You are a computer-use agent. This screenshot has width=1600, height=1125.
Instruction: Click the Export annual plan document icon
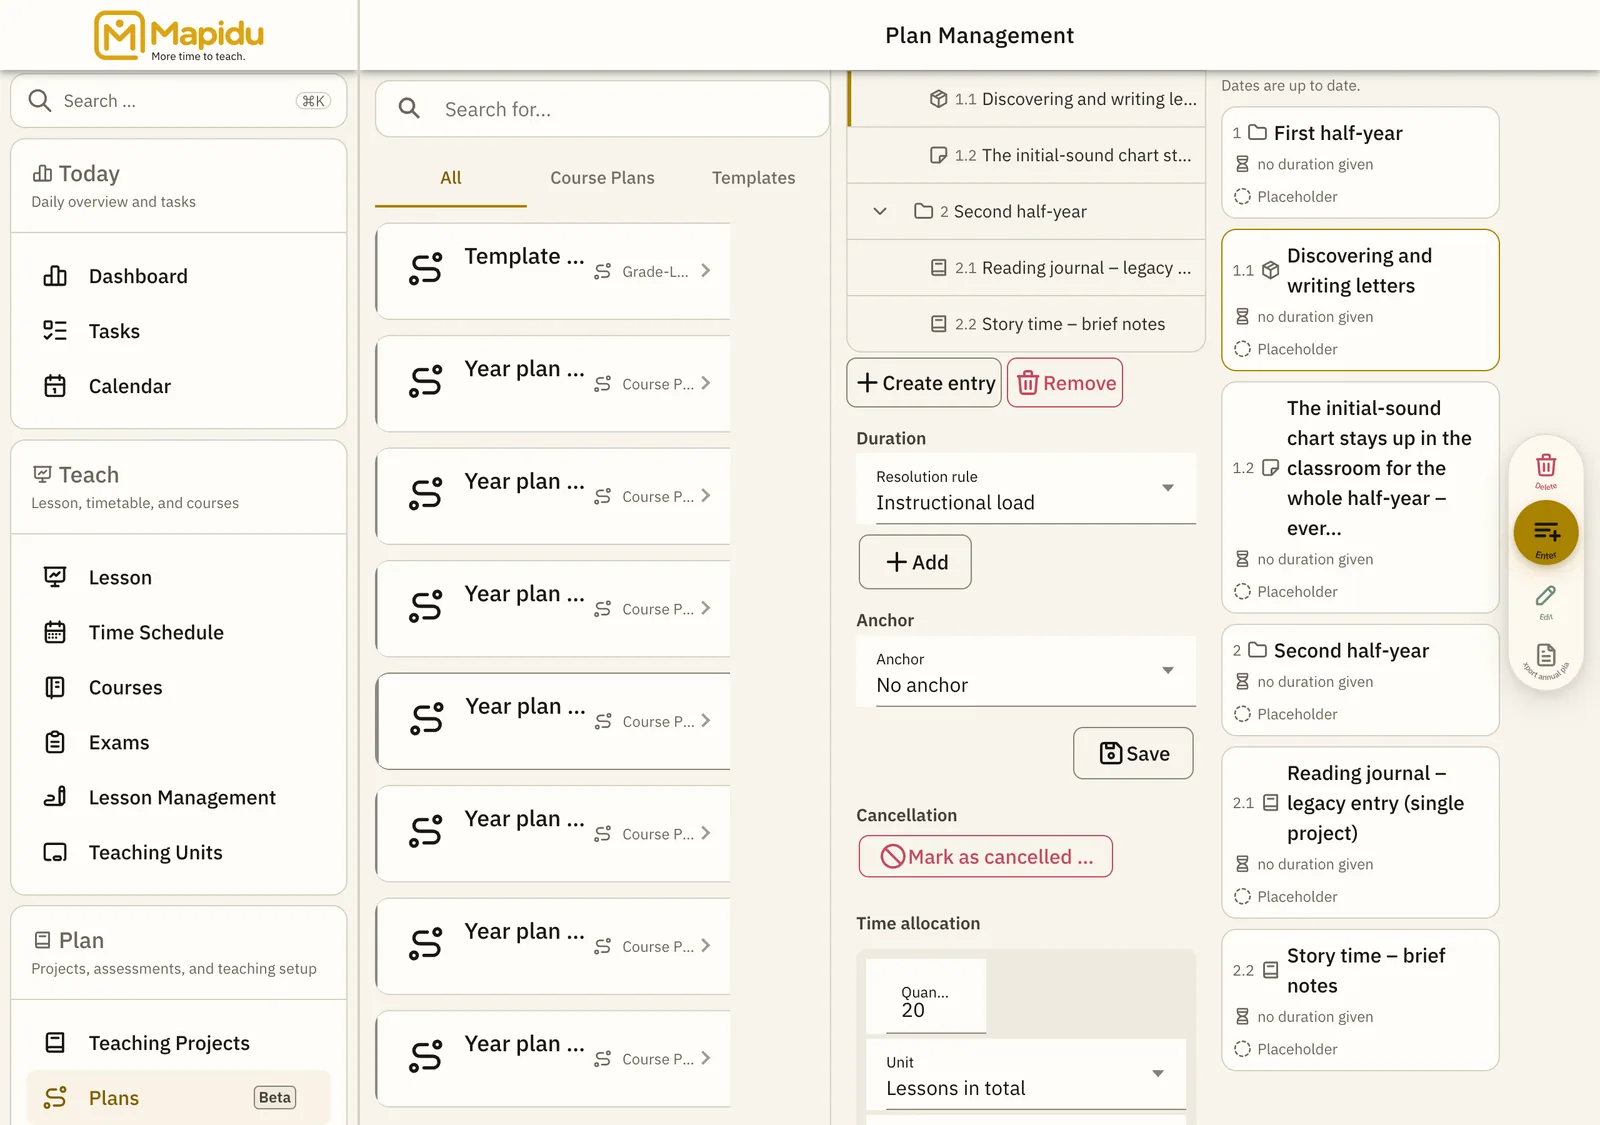[1546, 656]
